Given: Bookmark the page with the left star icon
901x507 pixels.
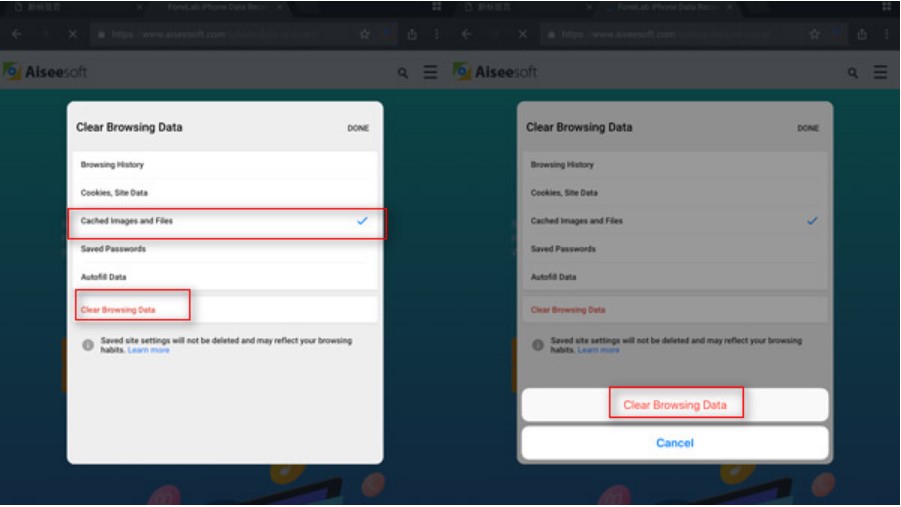Looking at the screenshot, I should 365,34.
